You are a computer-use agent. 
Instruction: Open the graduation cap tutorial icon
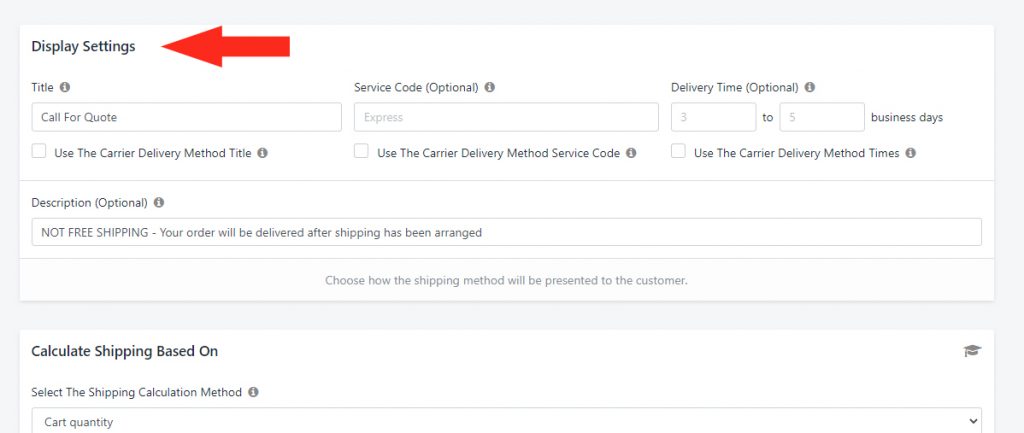pyautogui.click(x=972, y=351)
